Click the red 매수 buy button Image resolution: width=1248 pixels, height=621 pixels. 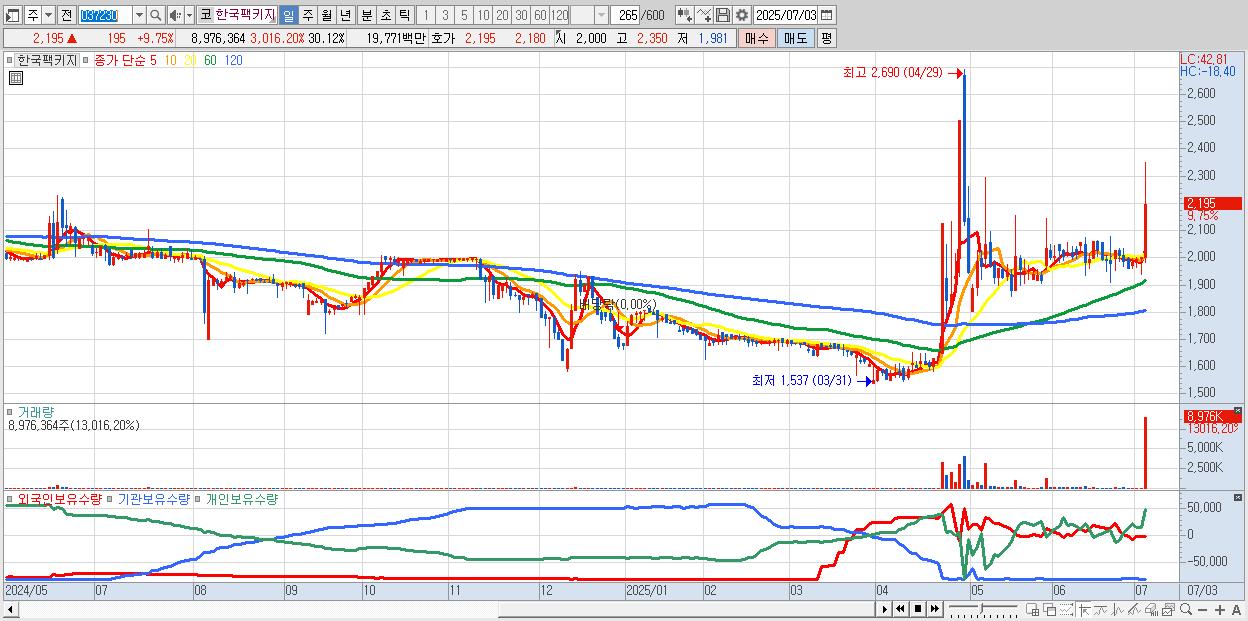tap(757, 38)
